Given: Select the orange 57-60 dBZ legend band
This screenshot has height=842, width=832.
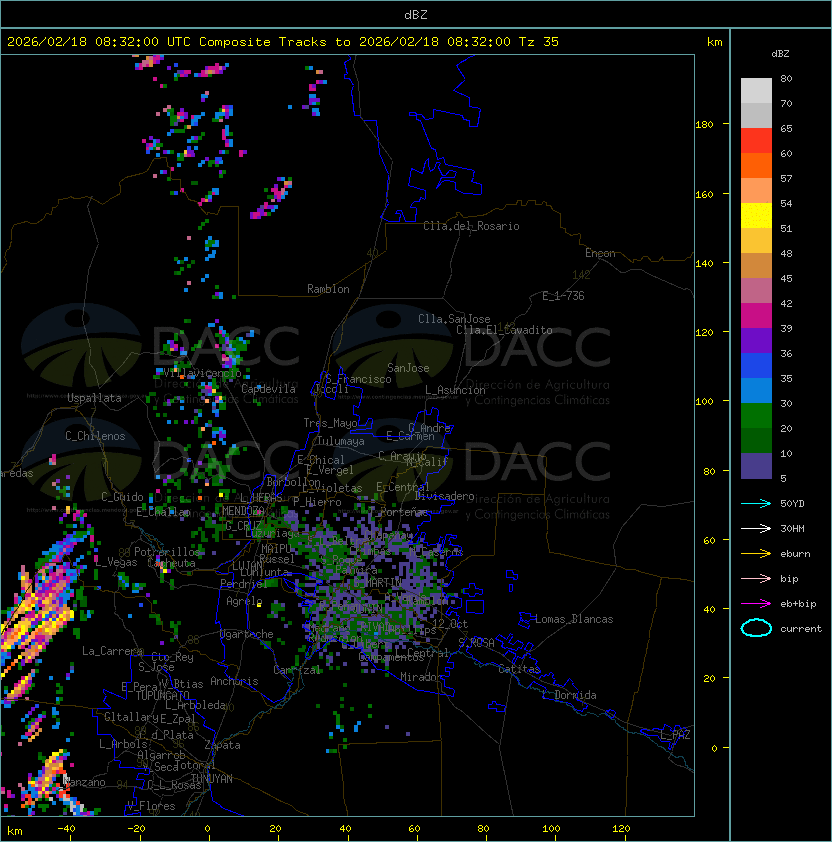Looking at the screenshot, I should 756,165.
